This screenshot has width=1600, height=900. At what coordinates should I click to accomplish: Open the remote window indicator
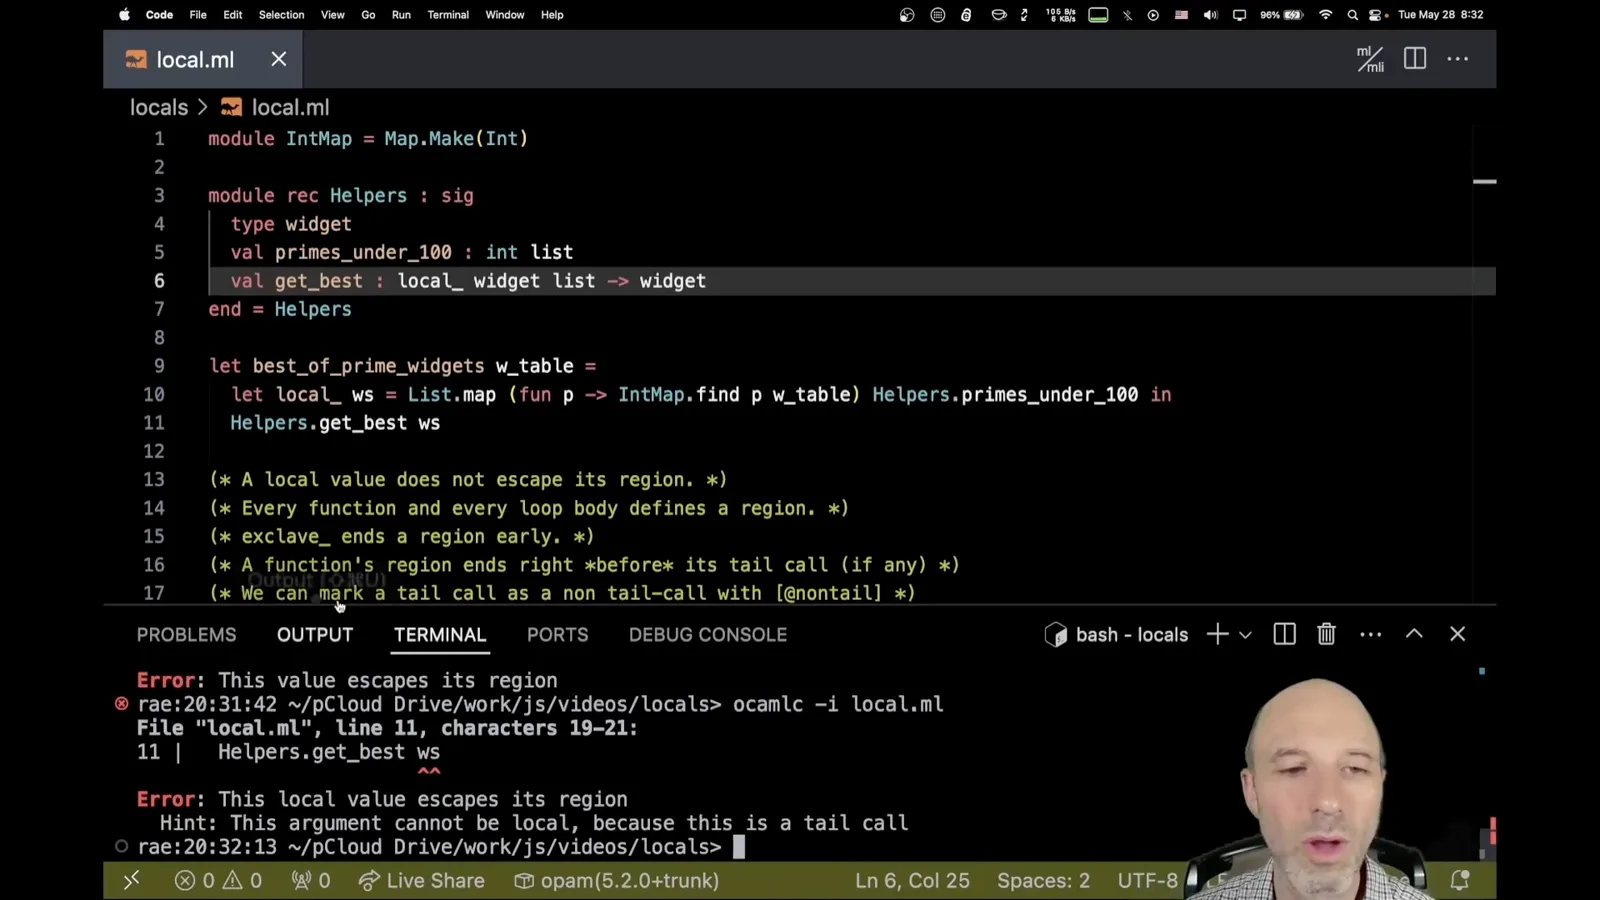(x=131, y=880)
